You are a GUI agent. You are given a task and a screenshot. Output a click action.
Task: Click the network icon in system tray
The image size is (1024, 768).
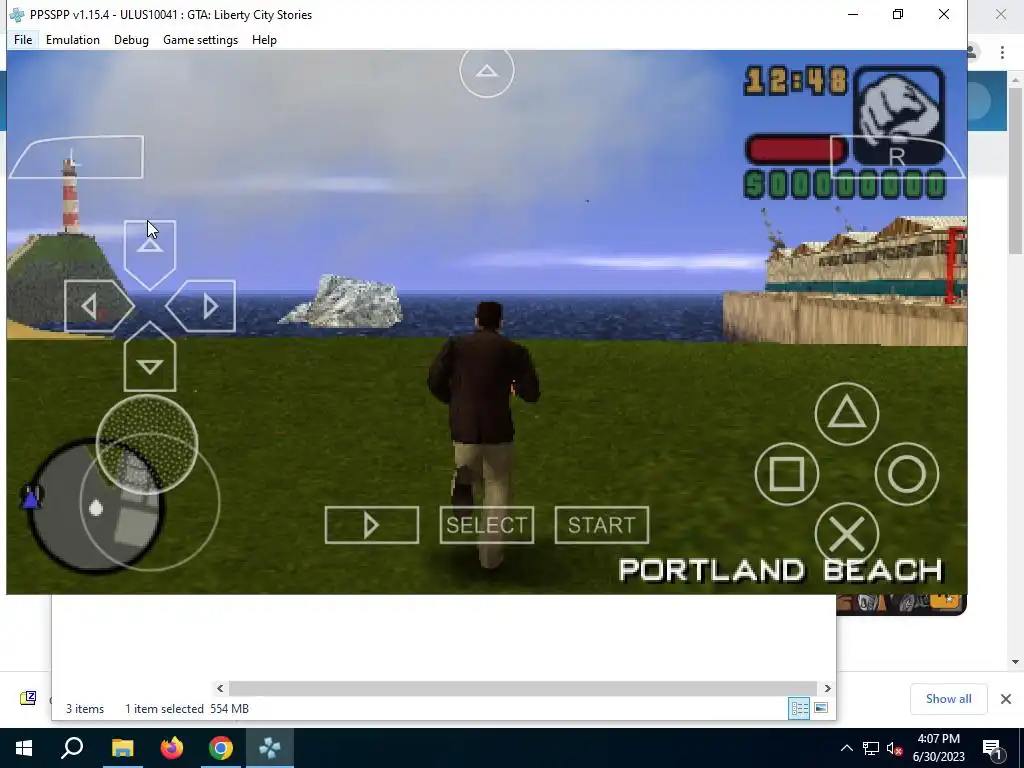tap(871, 748)
